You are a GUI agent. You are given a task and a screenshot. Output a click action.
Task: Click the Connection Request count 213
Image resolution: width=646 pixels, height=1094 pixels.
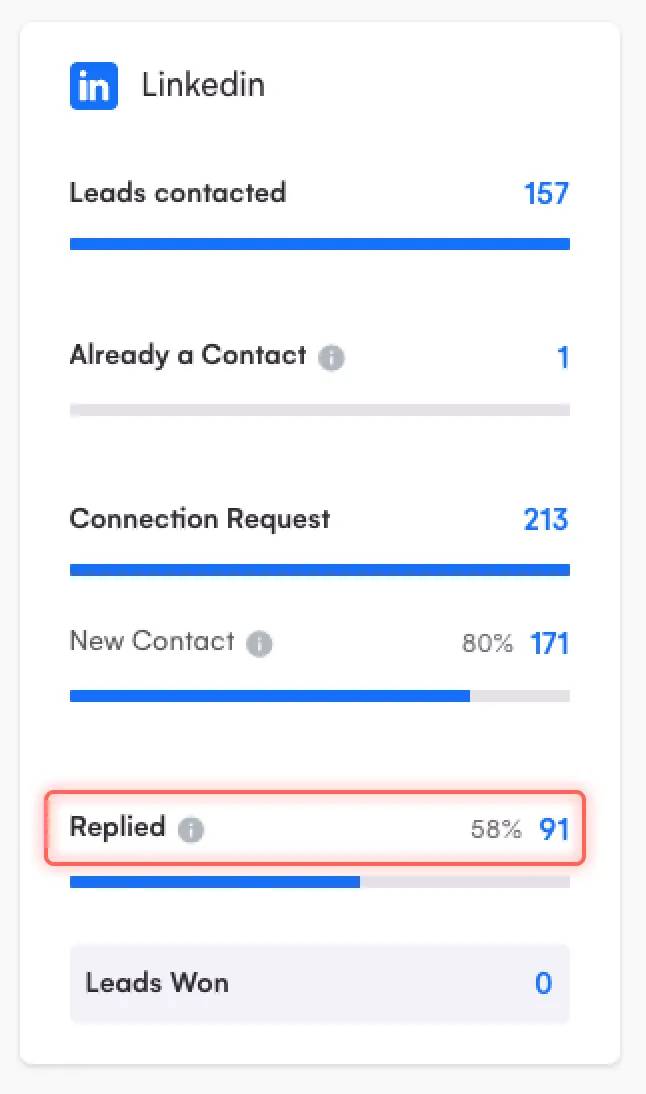[545, 519]
